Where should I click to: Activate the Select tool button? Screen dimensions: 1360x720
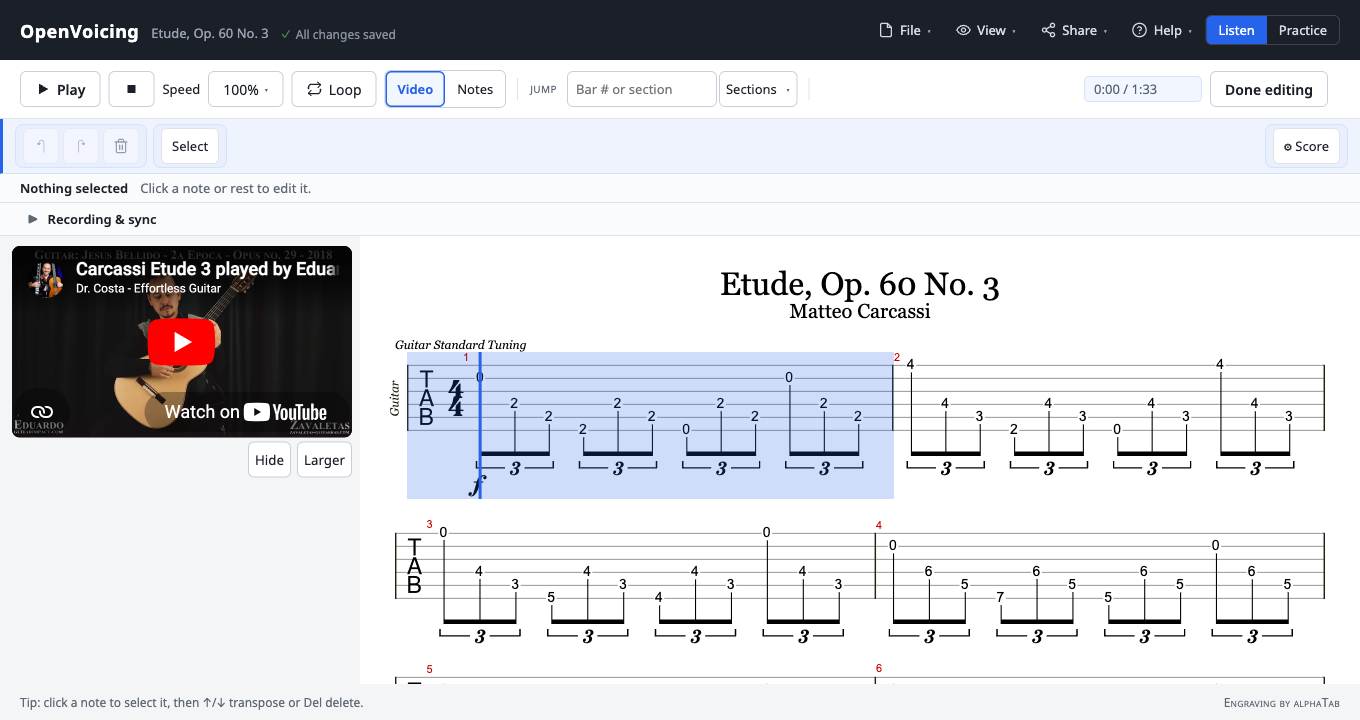pos(190,146)
